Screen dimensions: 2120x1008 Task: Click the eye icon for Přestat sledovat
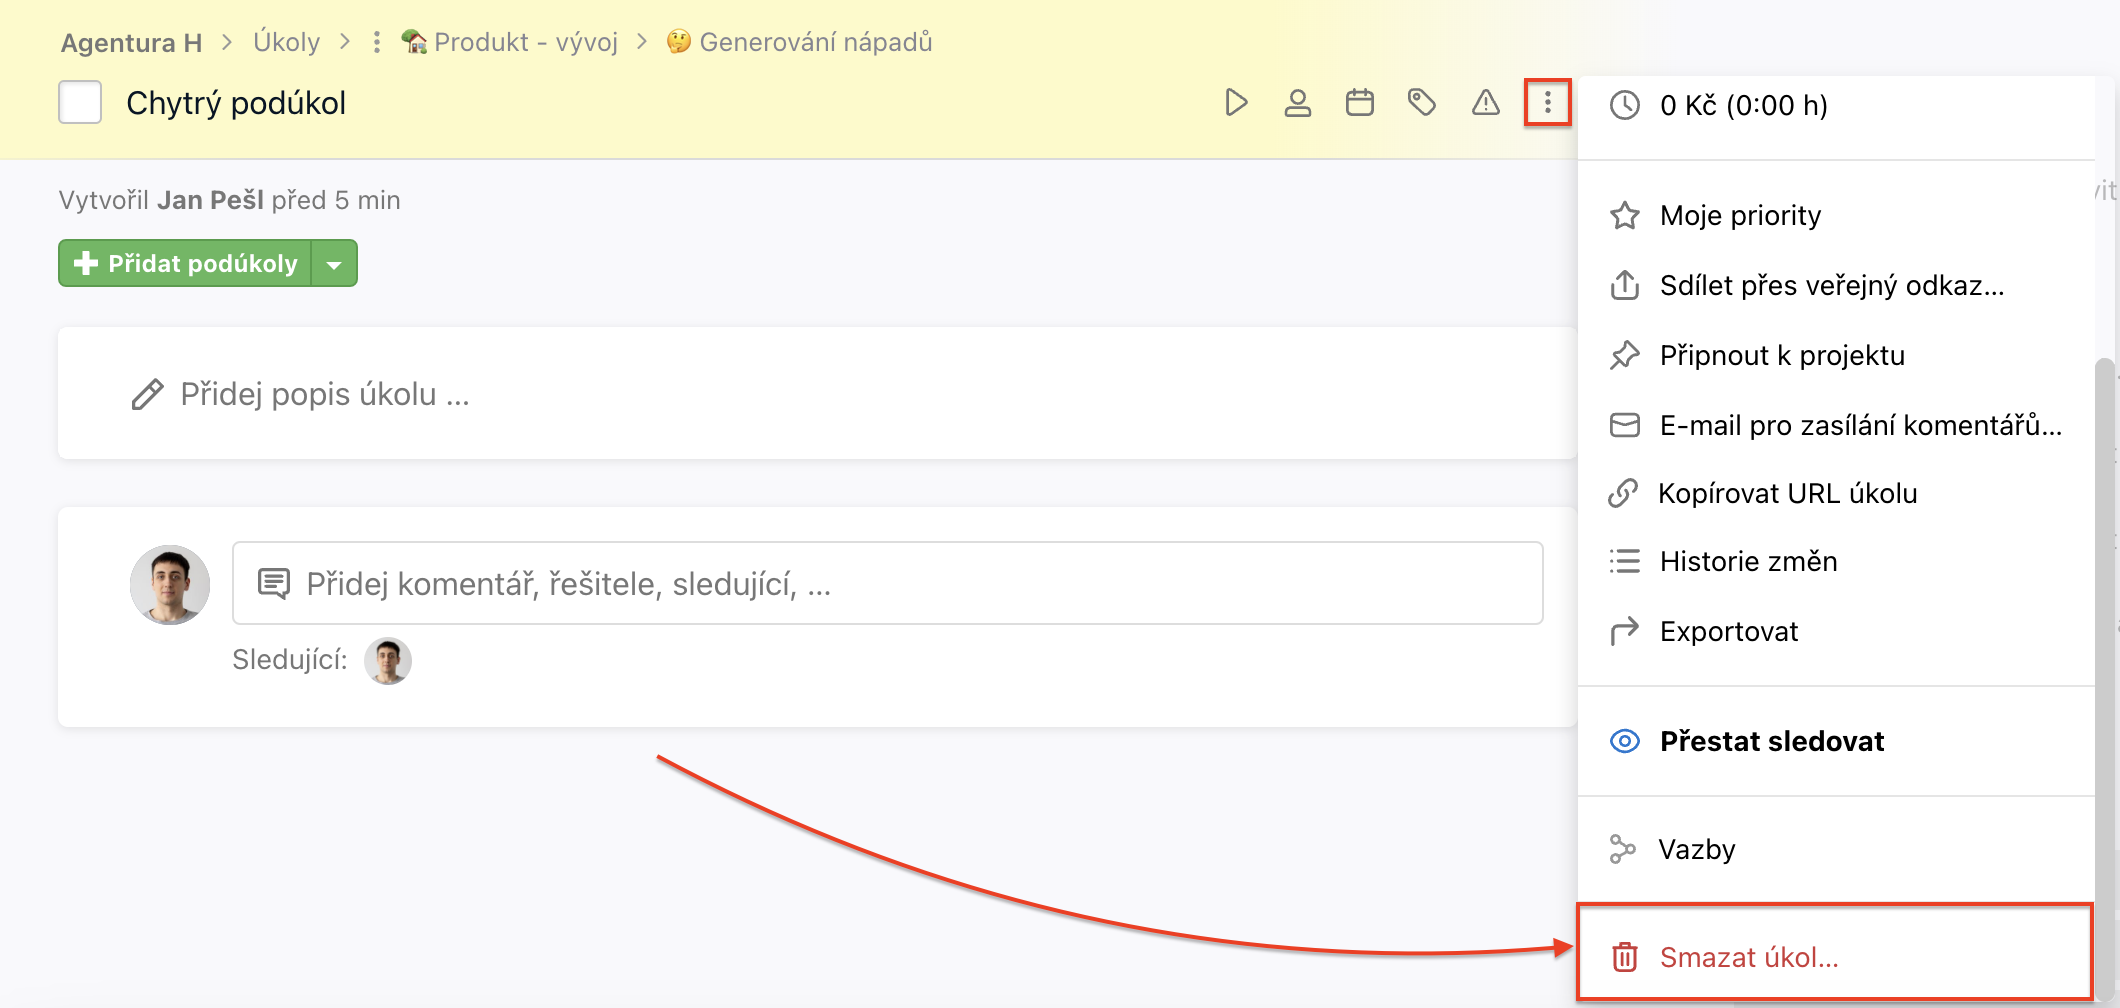point(1625,741)
